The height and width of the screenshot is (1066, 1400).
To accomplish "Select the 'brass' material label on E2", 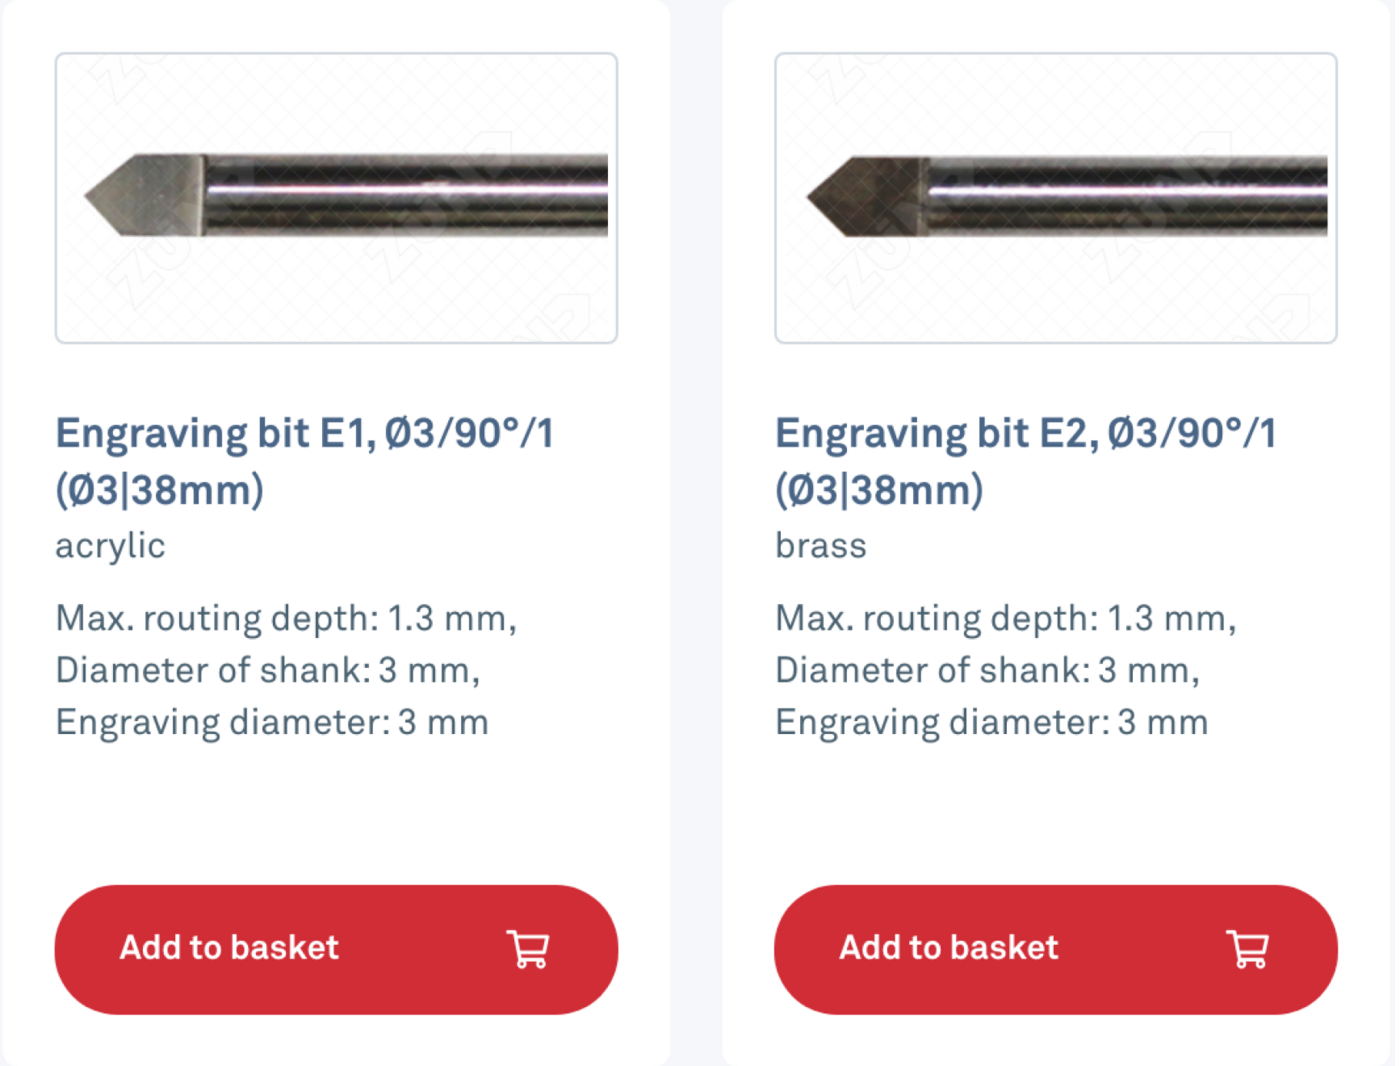I will click(x=821, y=546).
